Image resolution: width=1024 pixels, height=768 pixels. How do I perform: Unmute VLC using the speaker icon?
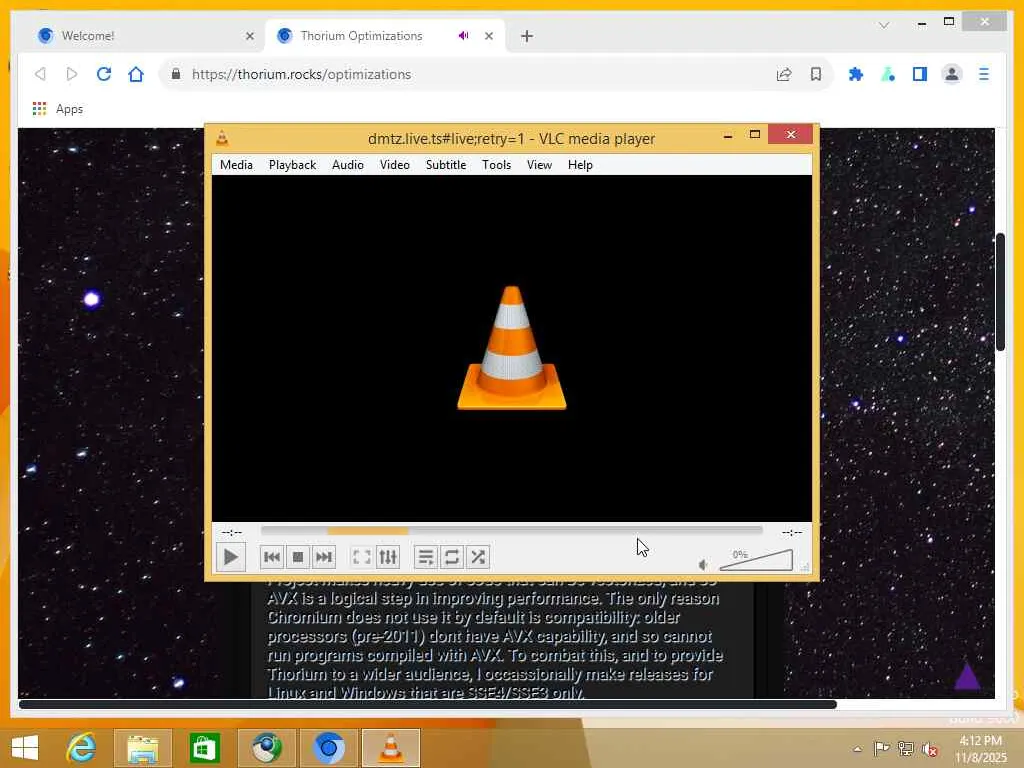pyautogui.click(x=703, y=565)
